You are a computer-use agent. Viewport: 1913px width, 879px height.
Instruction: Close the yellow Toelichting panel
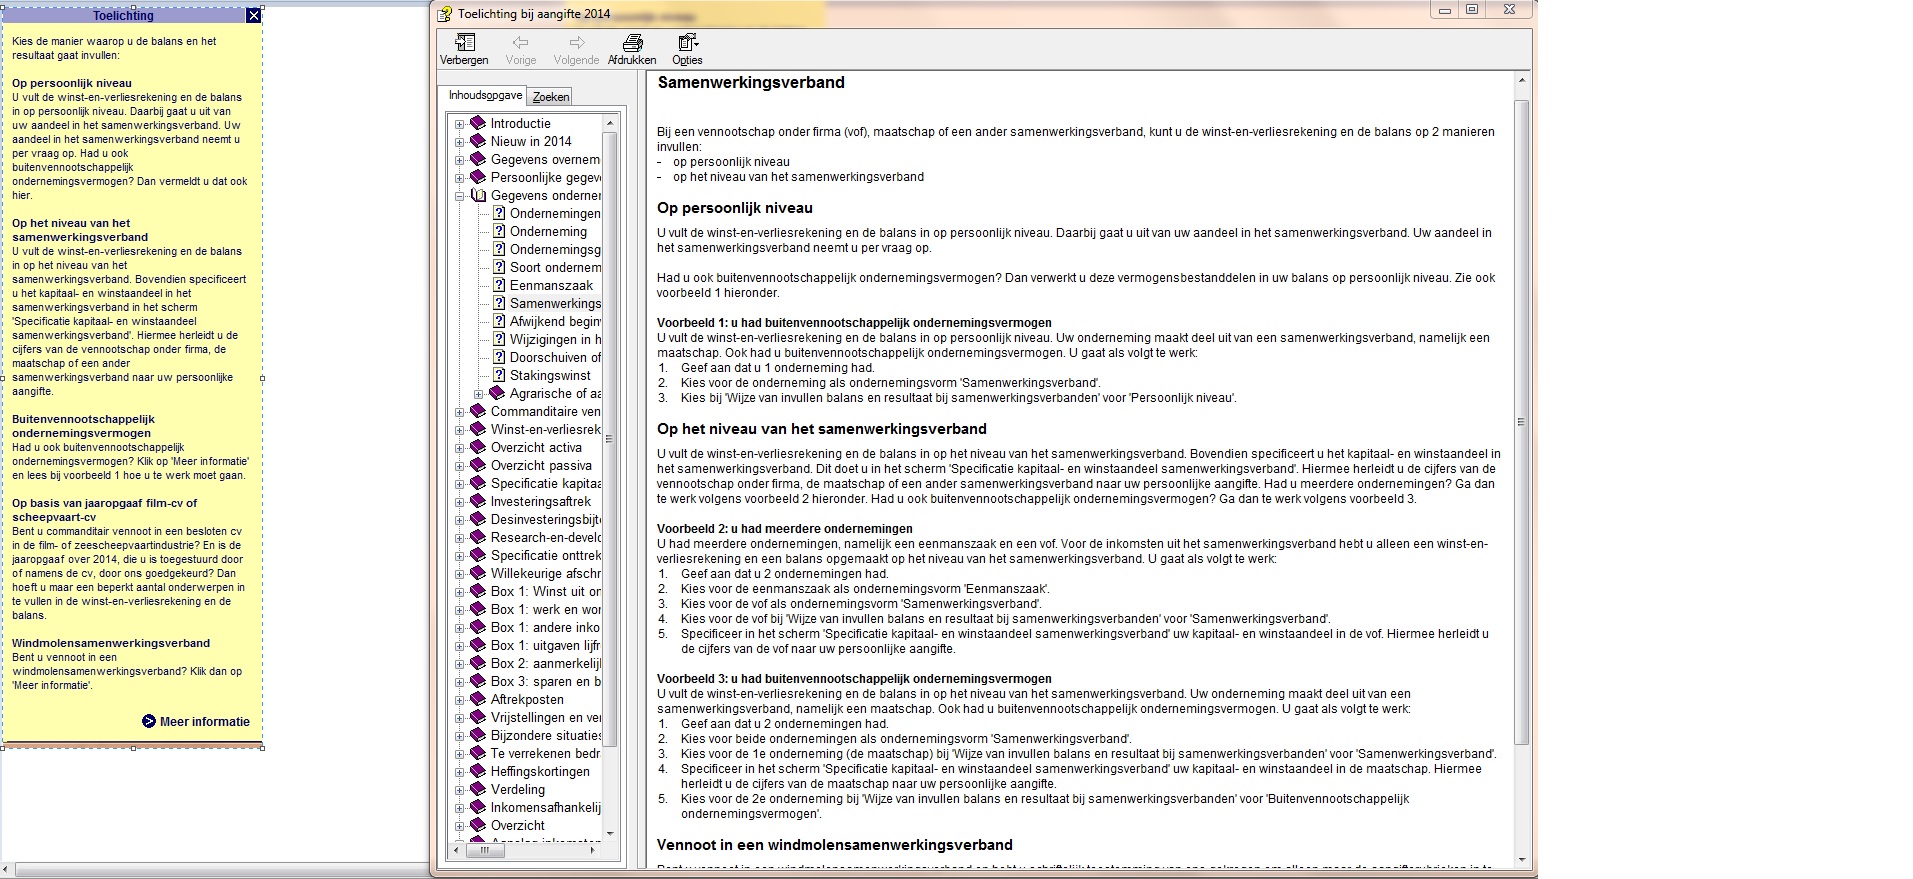point(253,16)
